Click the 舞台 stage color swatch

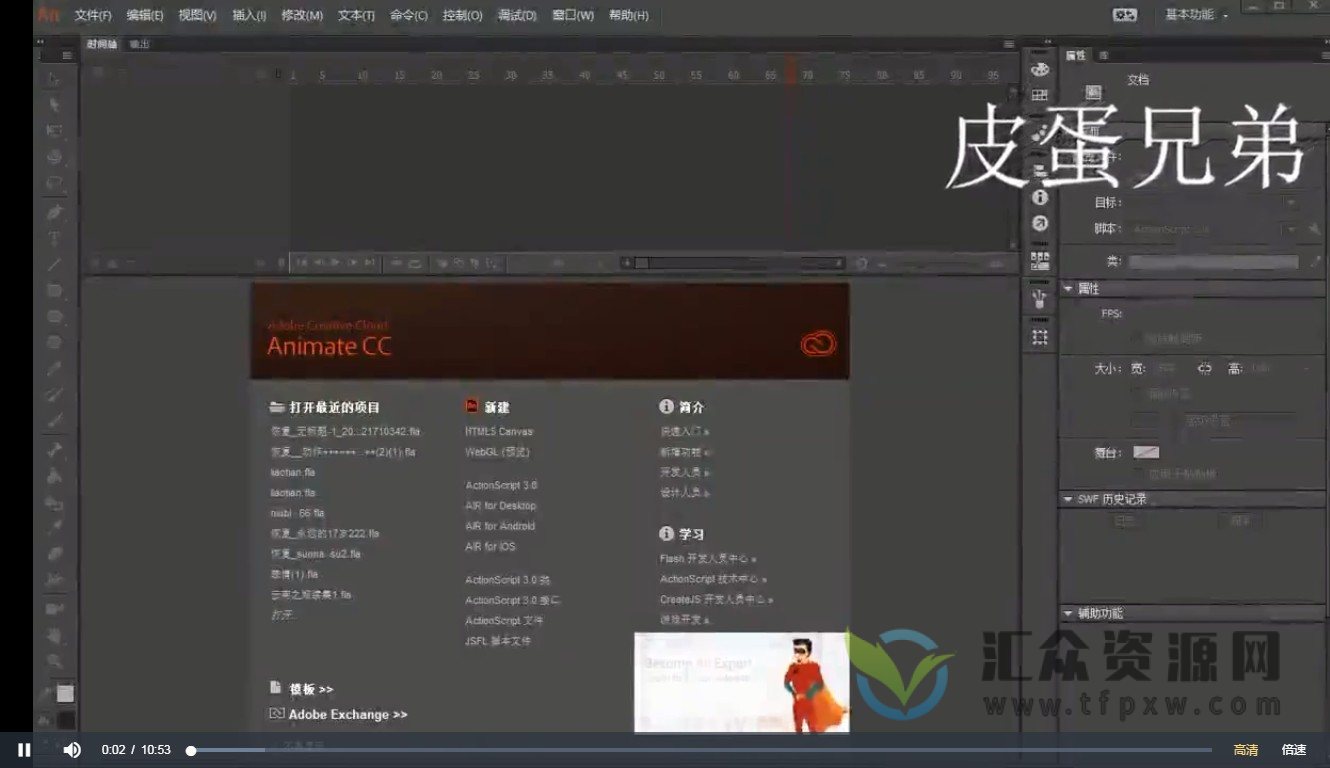1146,451
